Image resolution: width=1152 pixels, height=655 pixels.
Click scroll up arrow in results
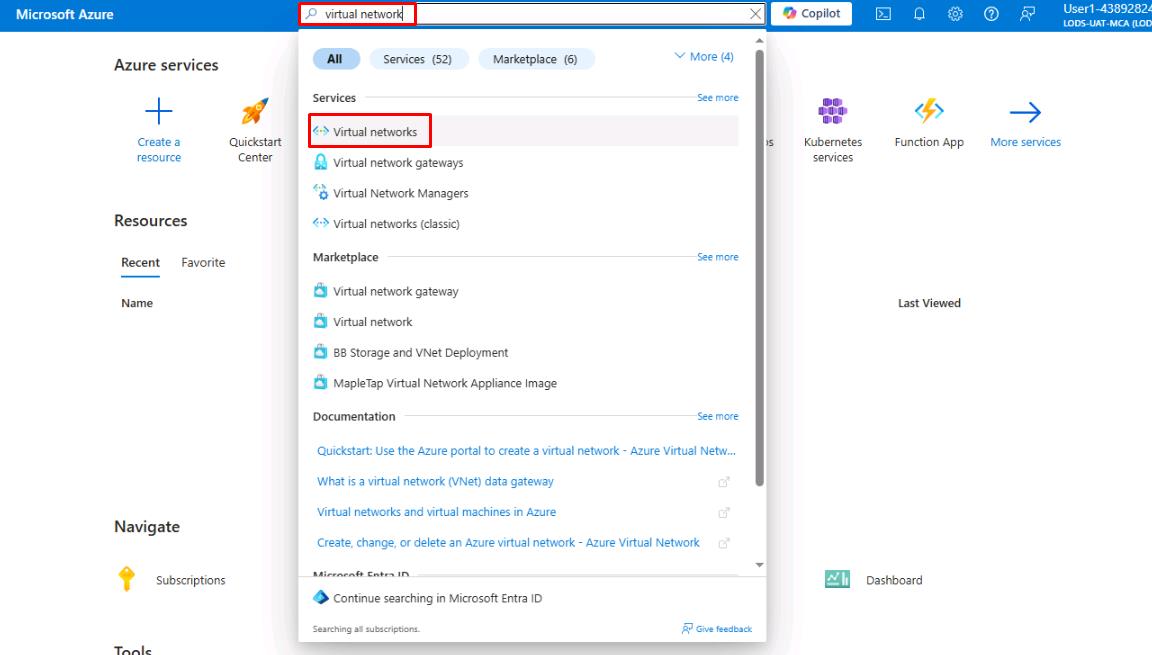(x=760, y=41)
